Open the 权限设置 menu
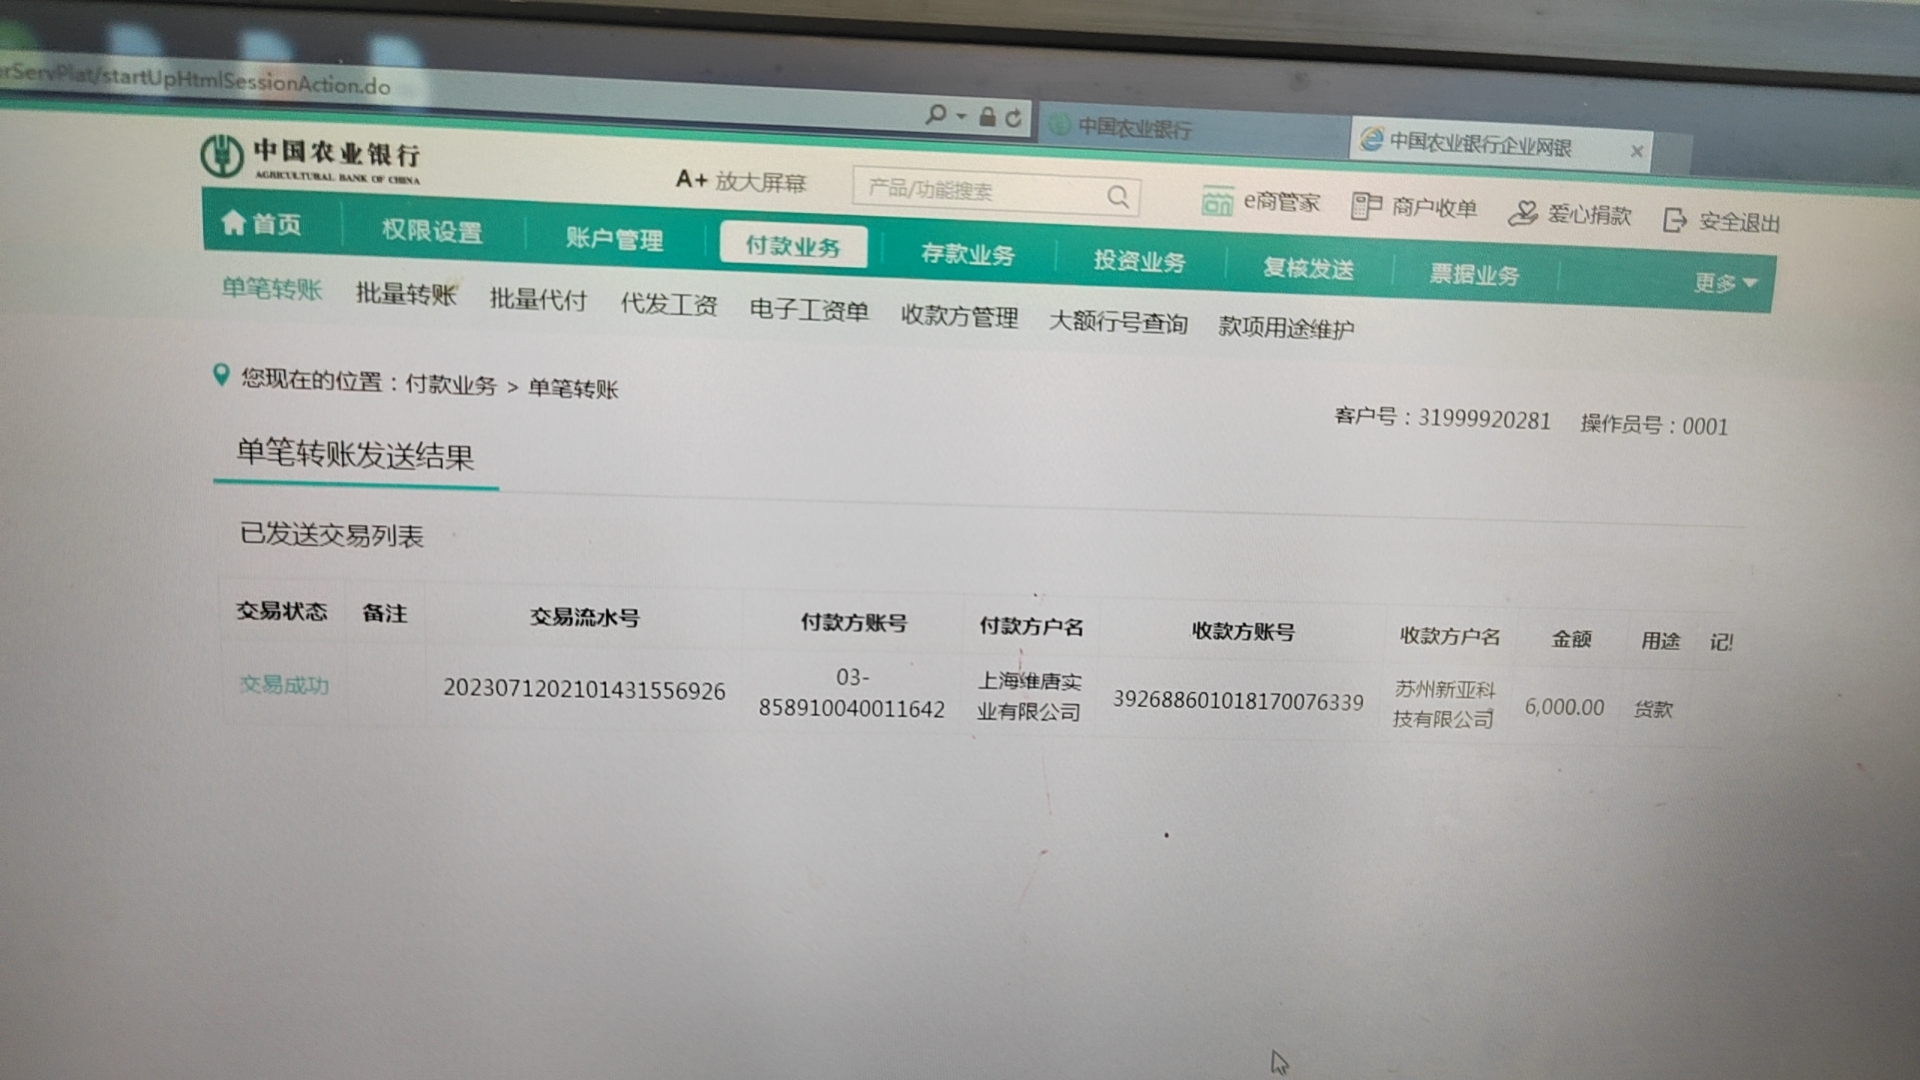Screen dimensions: 1920x1080 (x=432, y=231)
